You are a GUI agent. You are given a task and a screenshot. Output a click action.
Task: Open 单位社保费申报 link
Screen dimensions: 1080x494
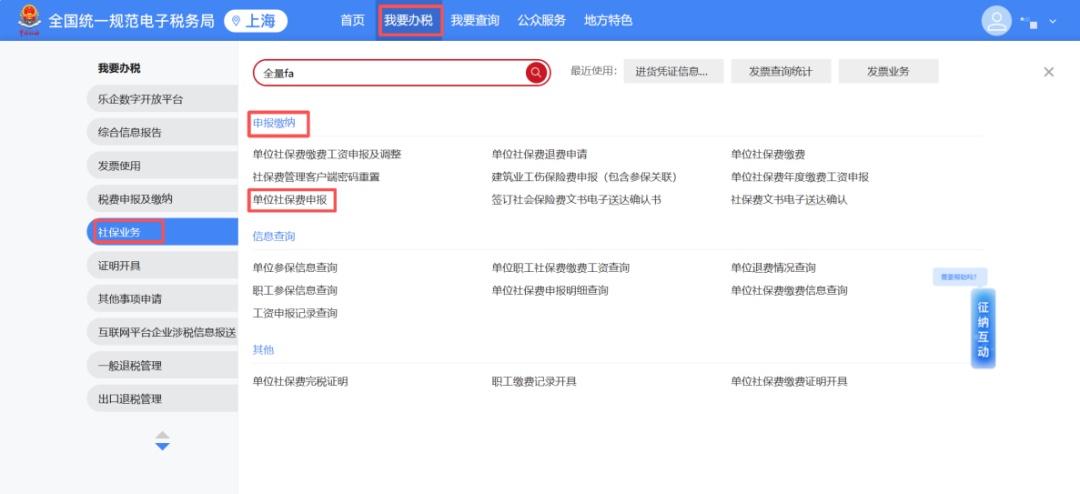click(x=290, y=200)
